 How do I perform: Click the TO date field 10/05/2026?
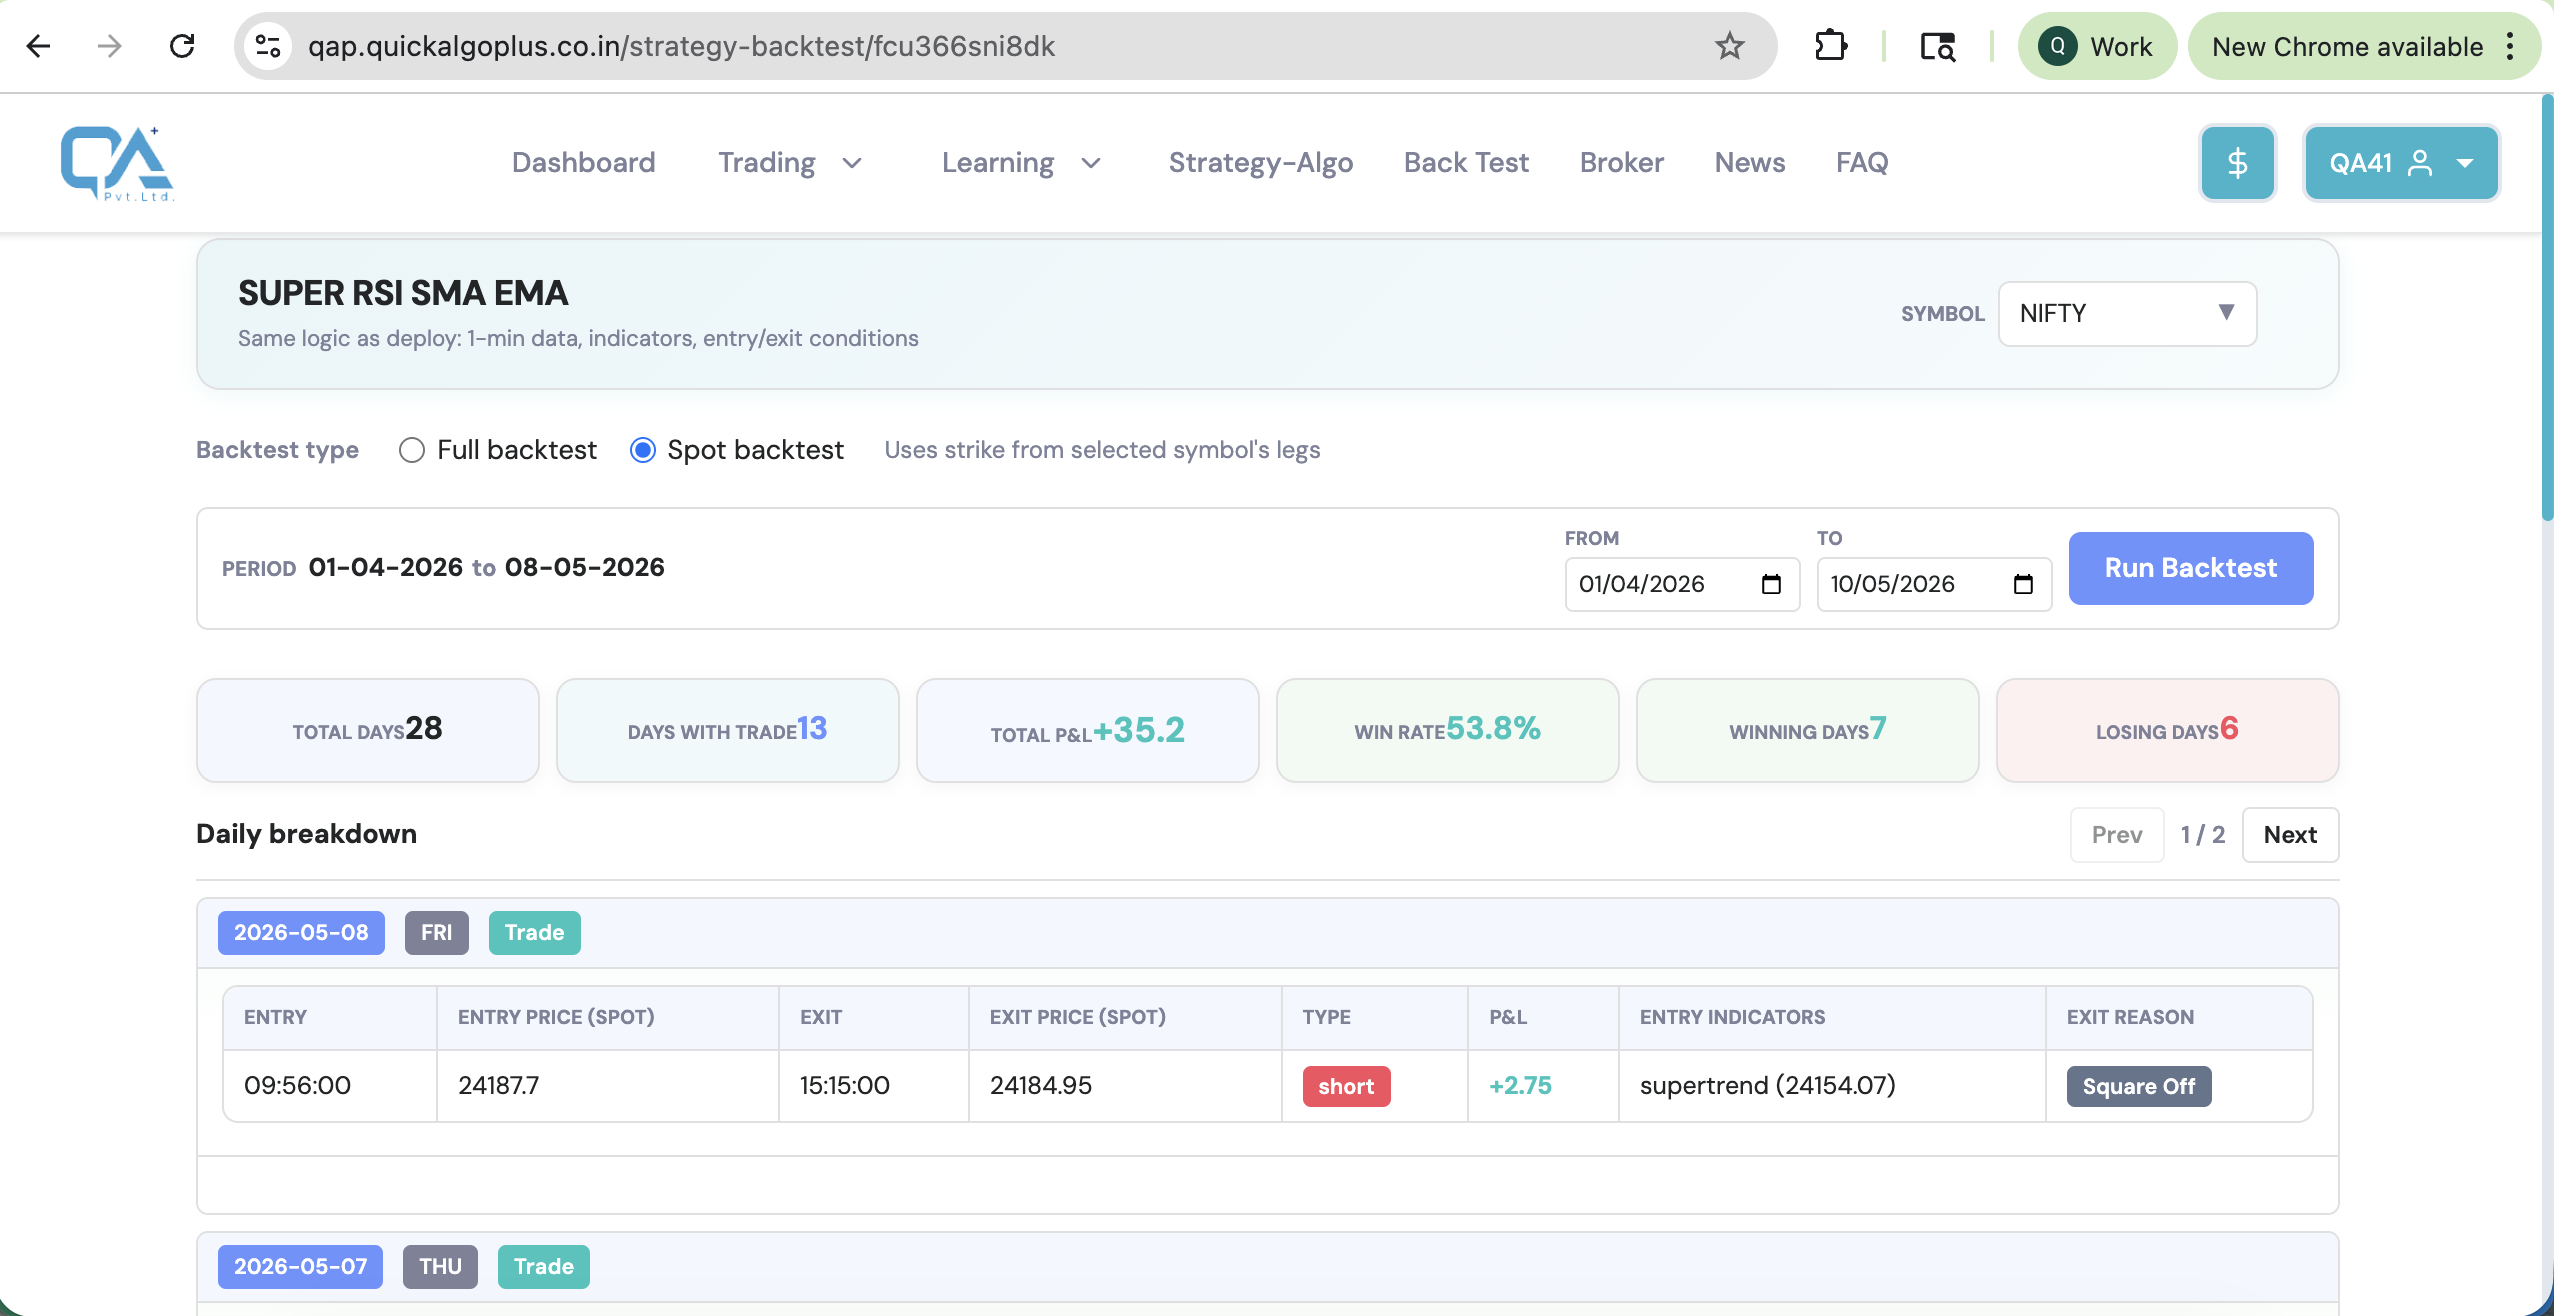[x=1934, y=584]
